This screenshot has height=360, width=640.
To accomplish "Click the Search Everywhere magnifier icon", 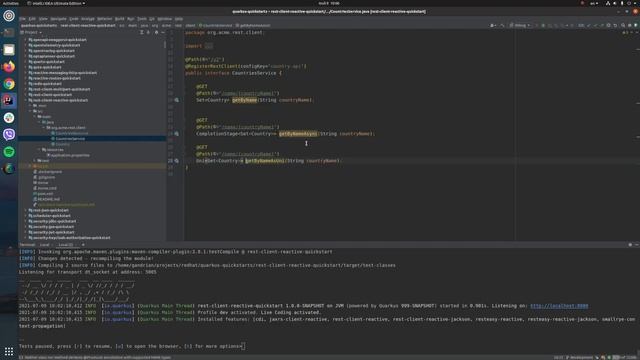I will pyautogui.click(x=623, y=25).
